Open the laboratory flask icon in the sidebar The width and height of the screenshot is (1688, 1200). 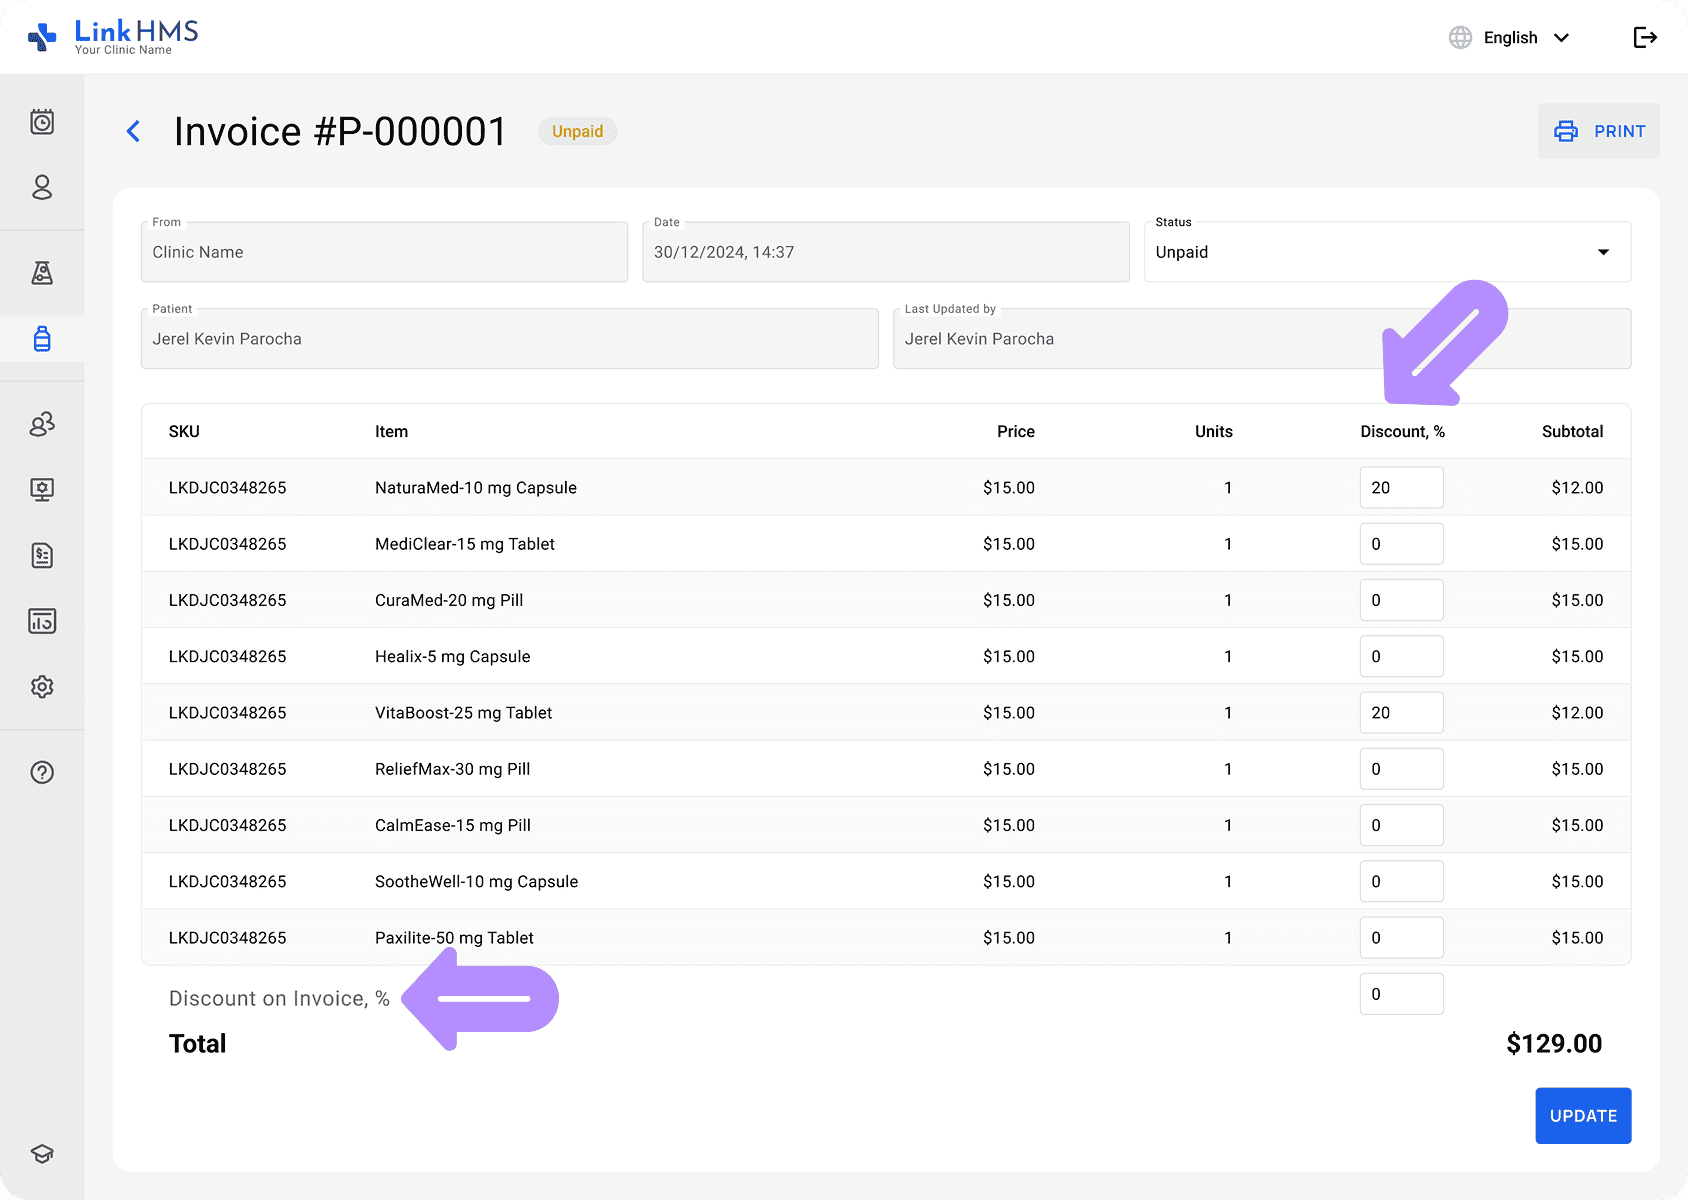pos(42,273)
